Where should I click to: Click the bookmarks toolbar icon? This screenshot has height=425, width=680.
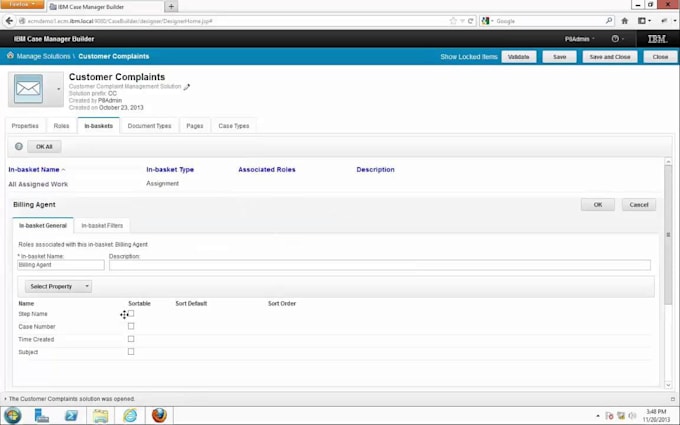[644, 20]
